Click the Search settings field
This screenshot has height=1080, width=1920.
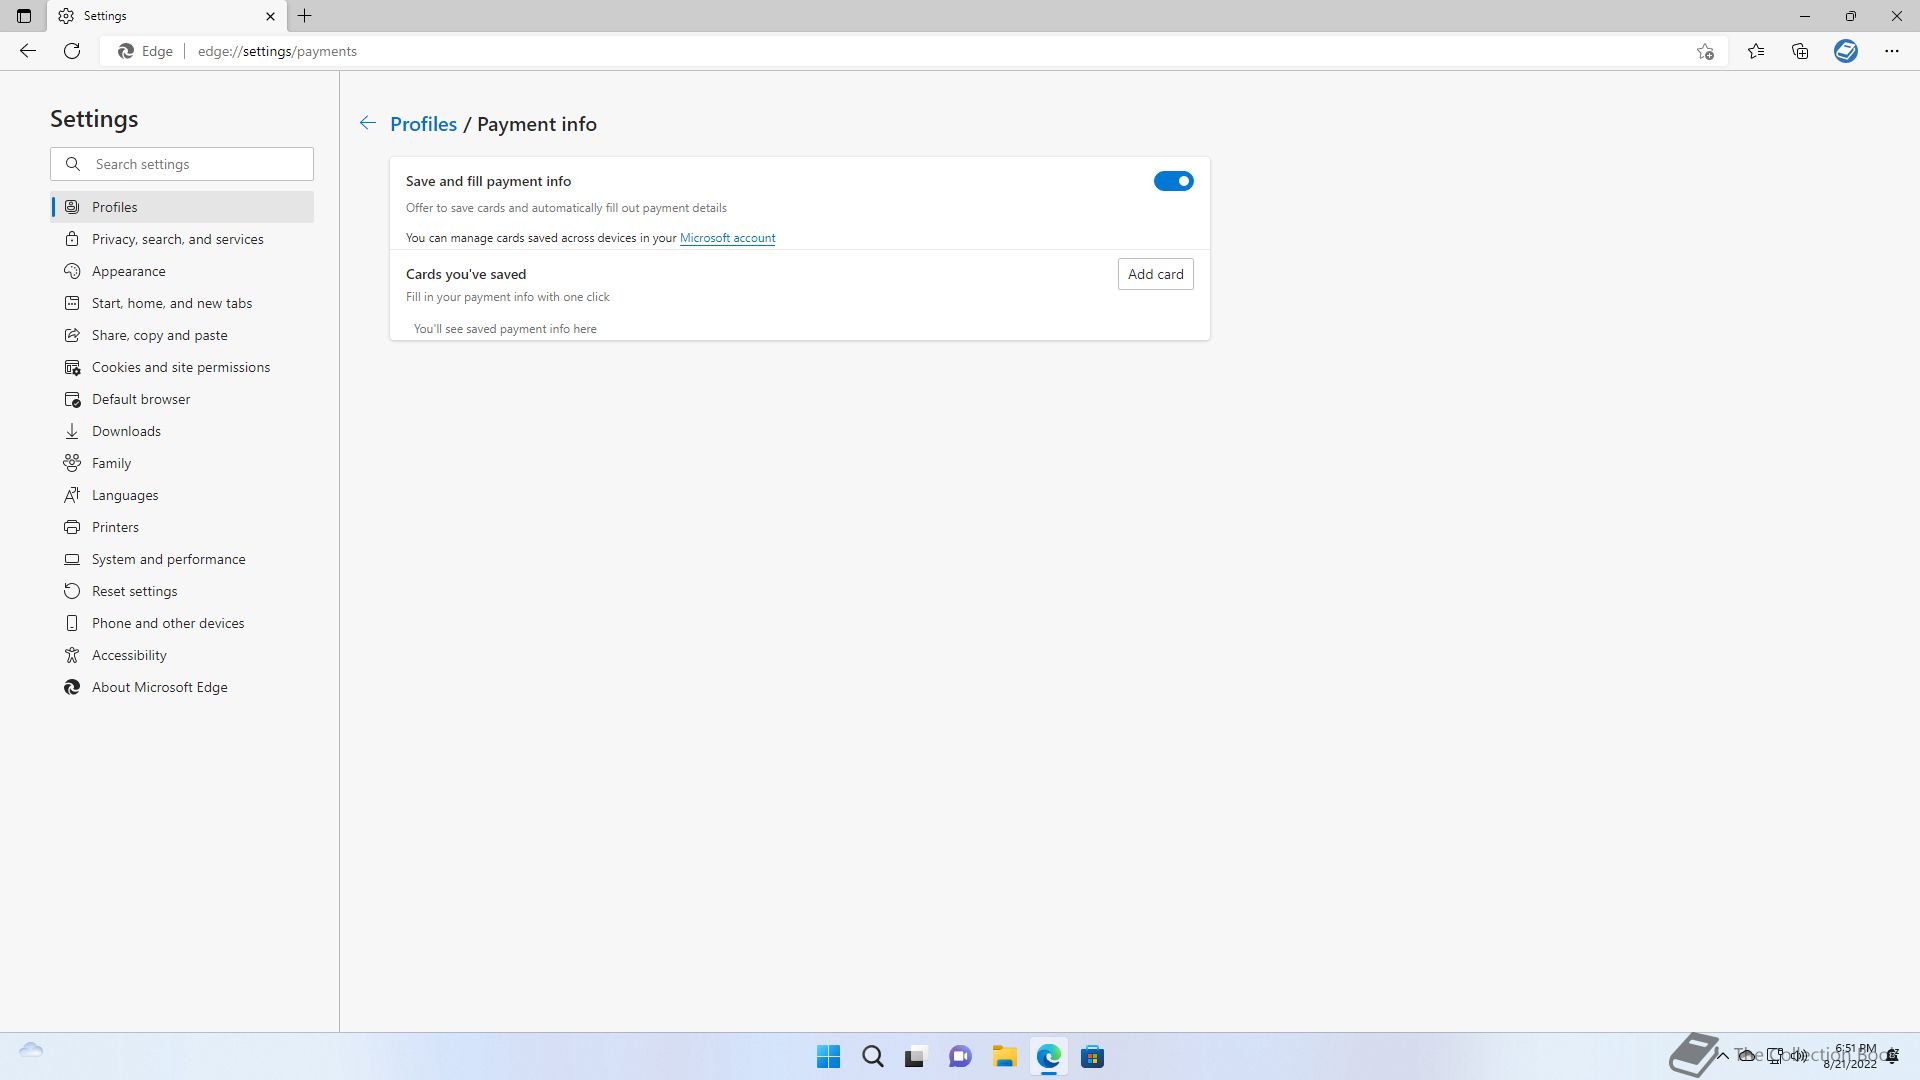182,164
